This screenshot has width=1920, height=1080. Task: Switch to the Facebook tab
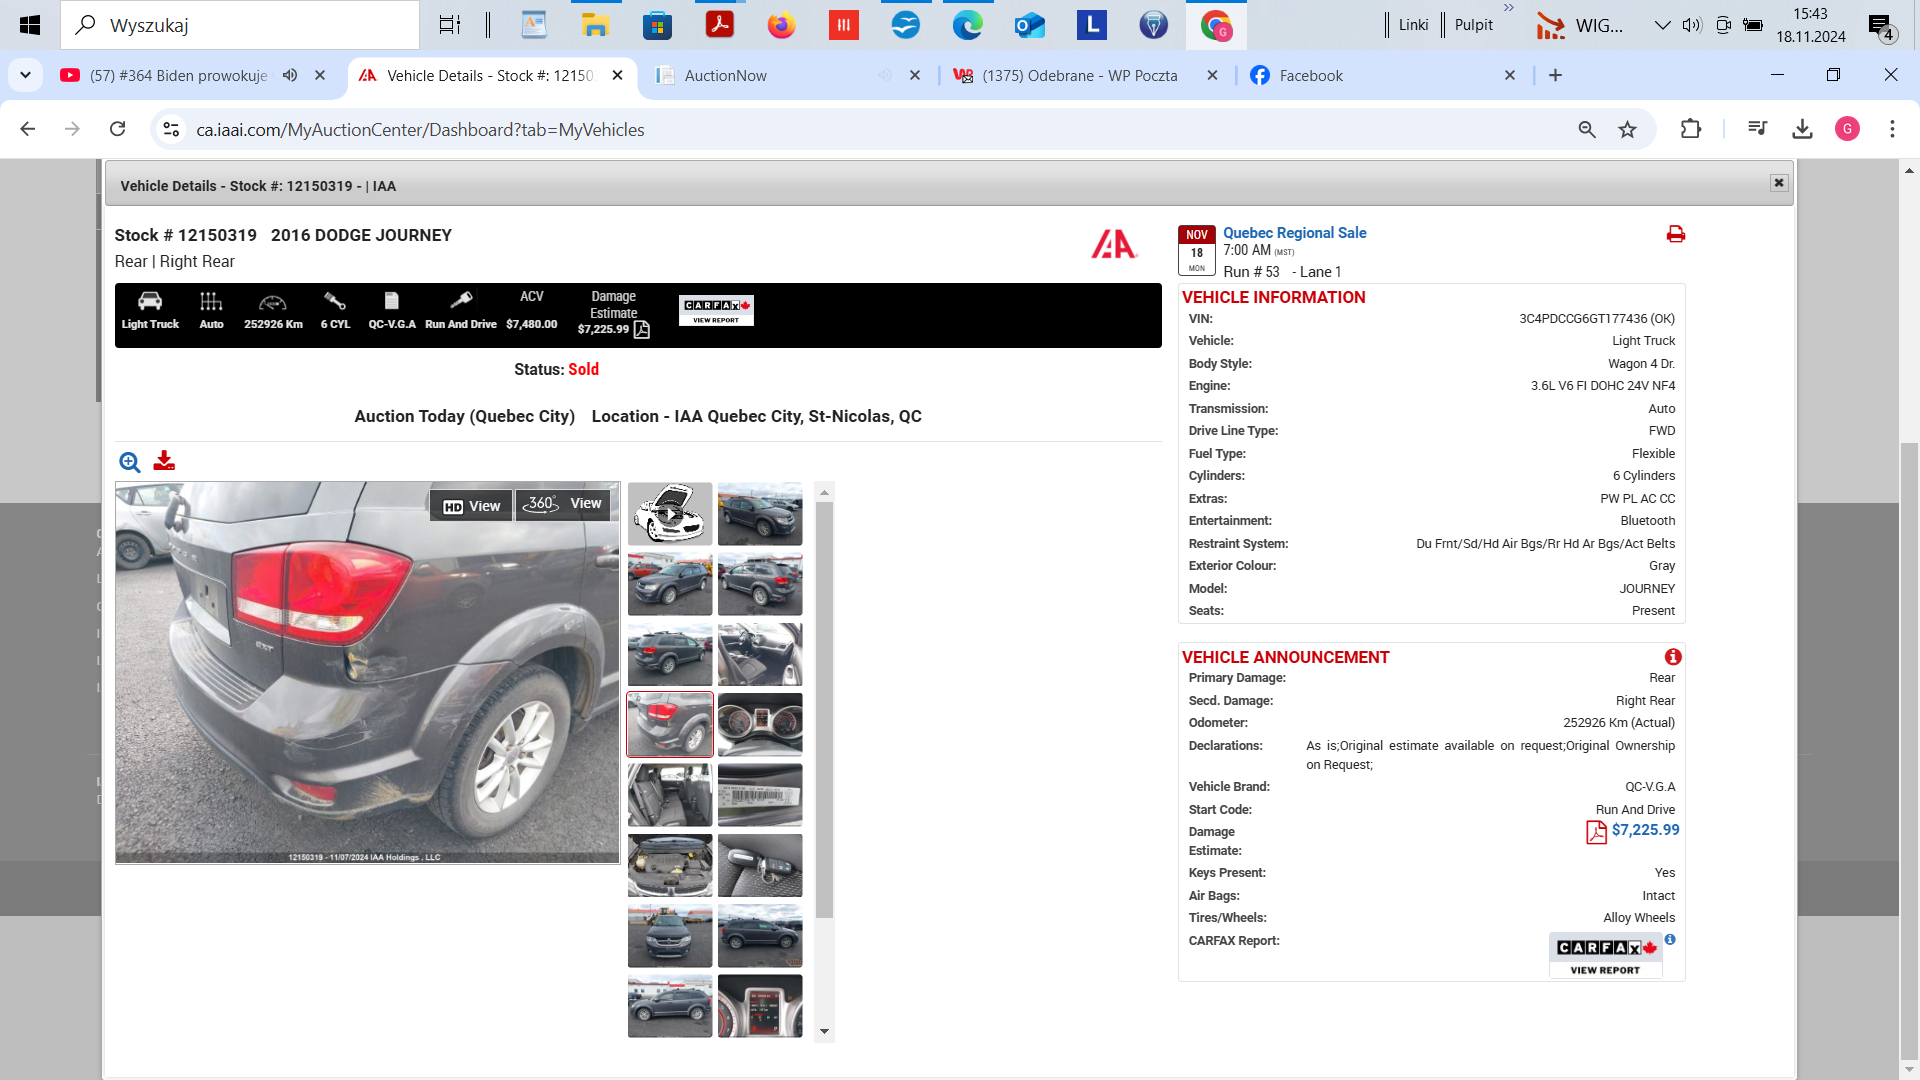coord(1311,75)
